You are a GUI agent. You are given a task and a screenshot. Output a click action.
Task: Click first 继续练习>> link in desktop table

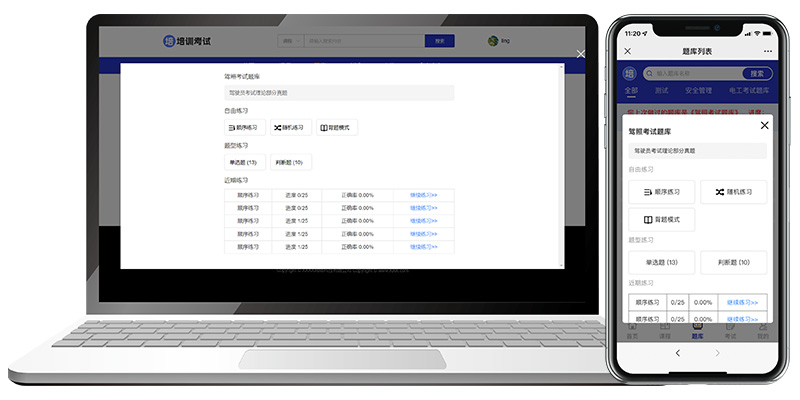(x=424, y=195)
